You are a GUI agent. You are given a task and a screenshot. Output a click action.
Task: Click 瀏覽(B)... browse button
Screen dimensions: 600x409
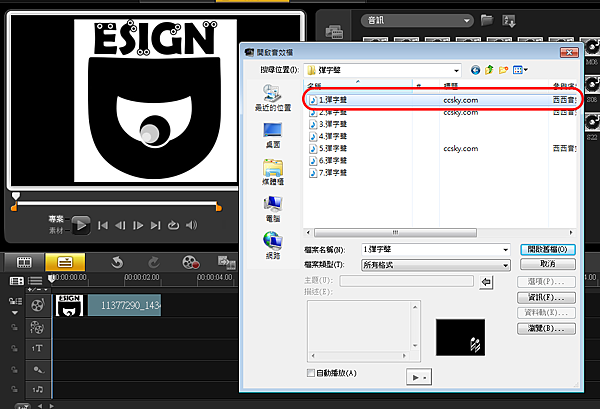pos(546,328)
